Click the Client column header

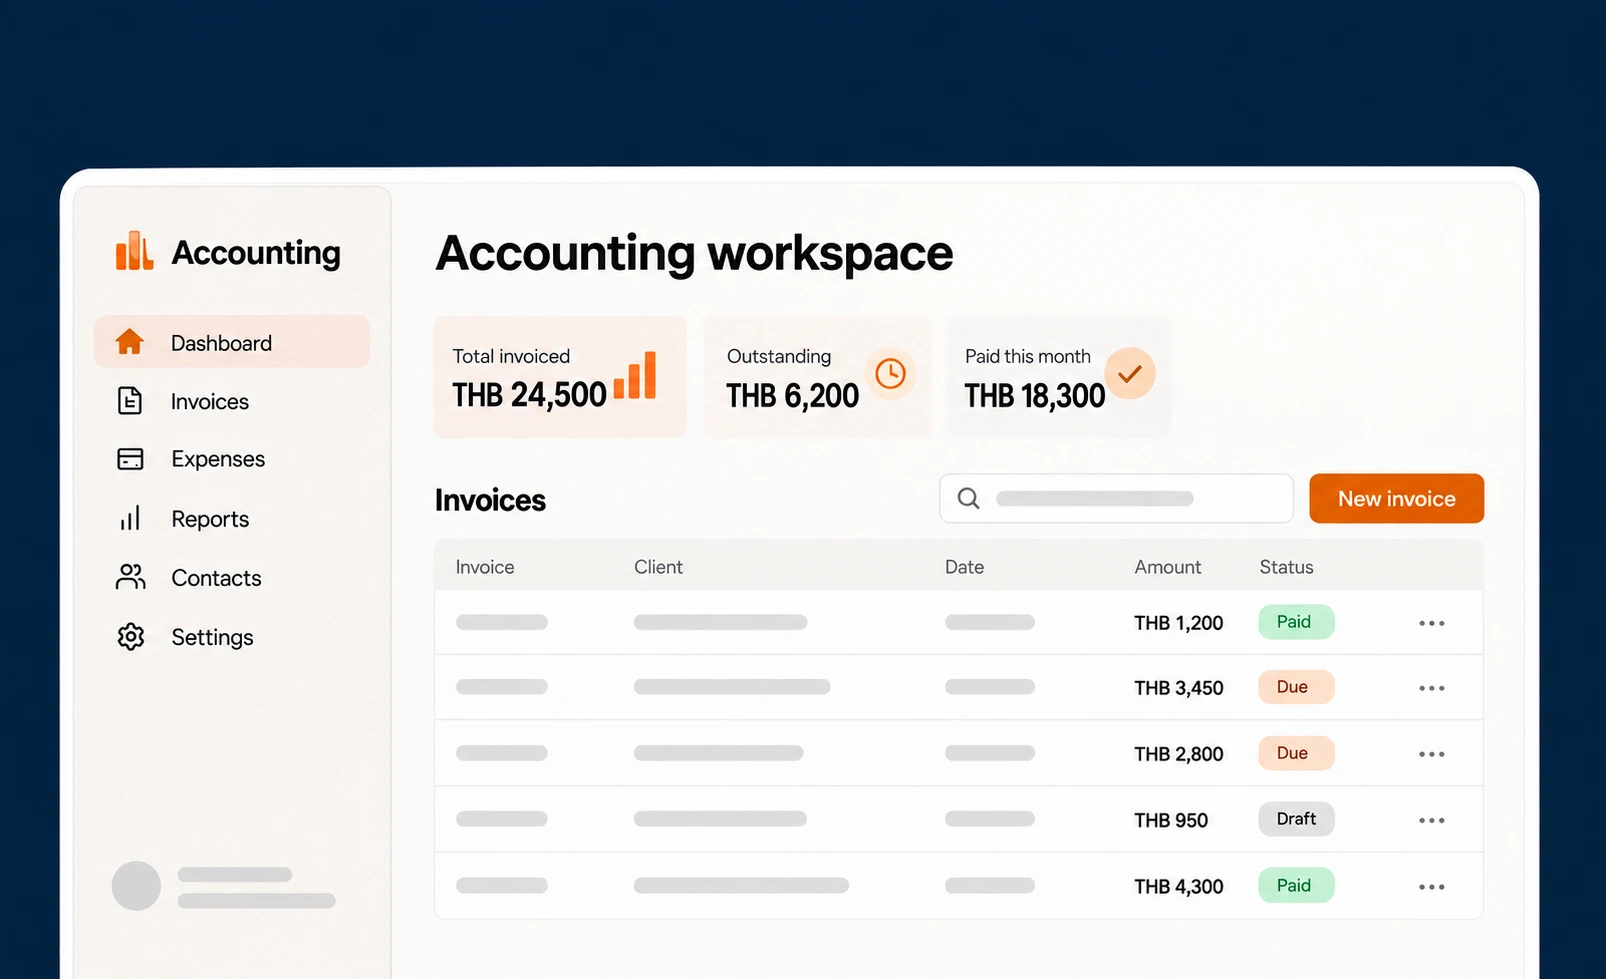[658, 567]
